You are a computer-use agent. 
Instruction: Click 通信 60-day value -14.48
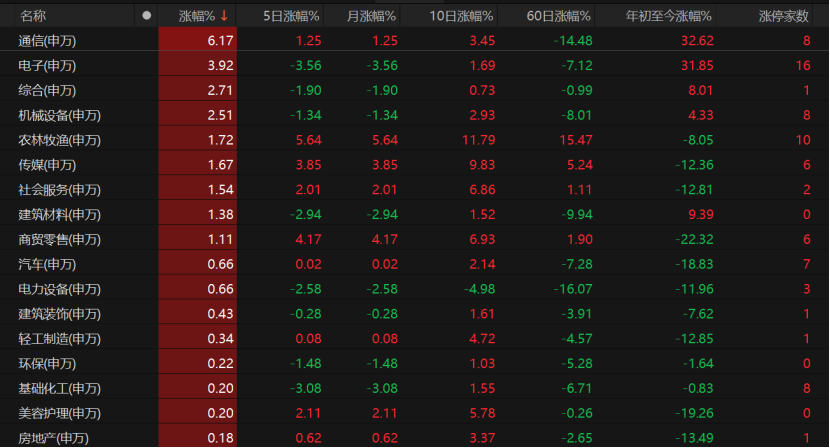[573, 41]
